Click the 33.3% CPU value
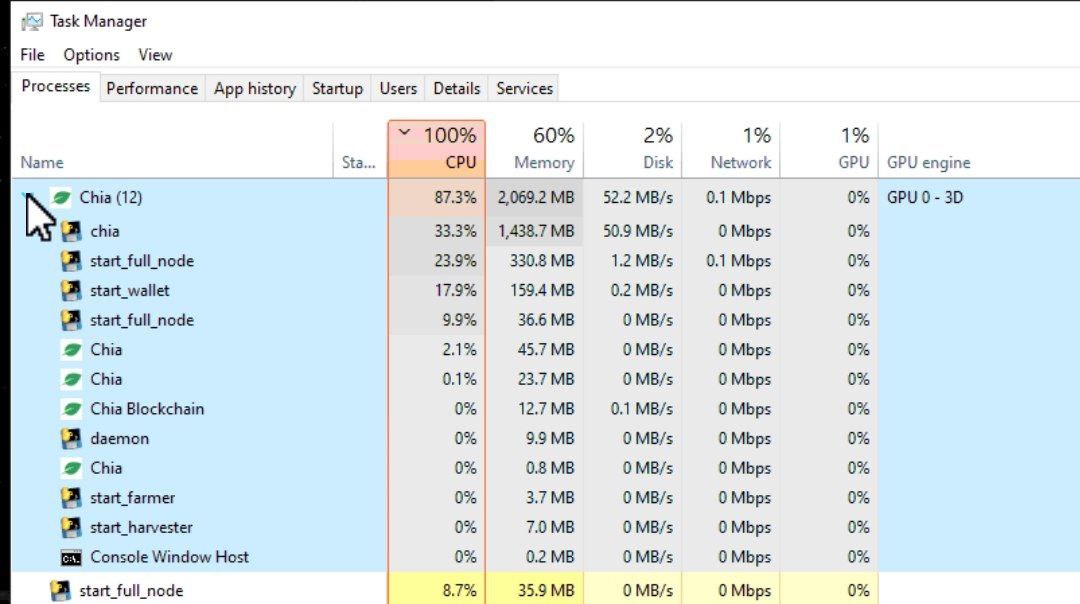This screenshot has width=1080, height=604. [455, 231]
